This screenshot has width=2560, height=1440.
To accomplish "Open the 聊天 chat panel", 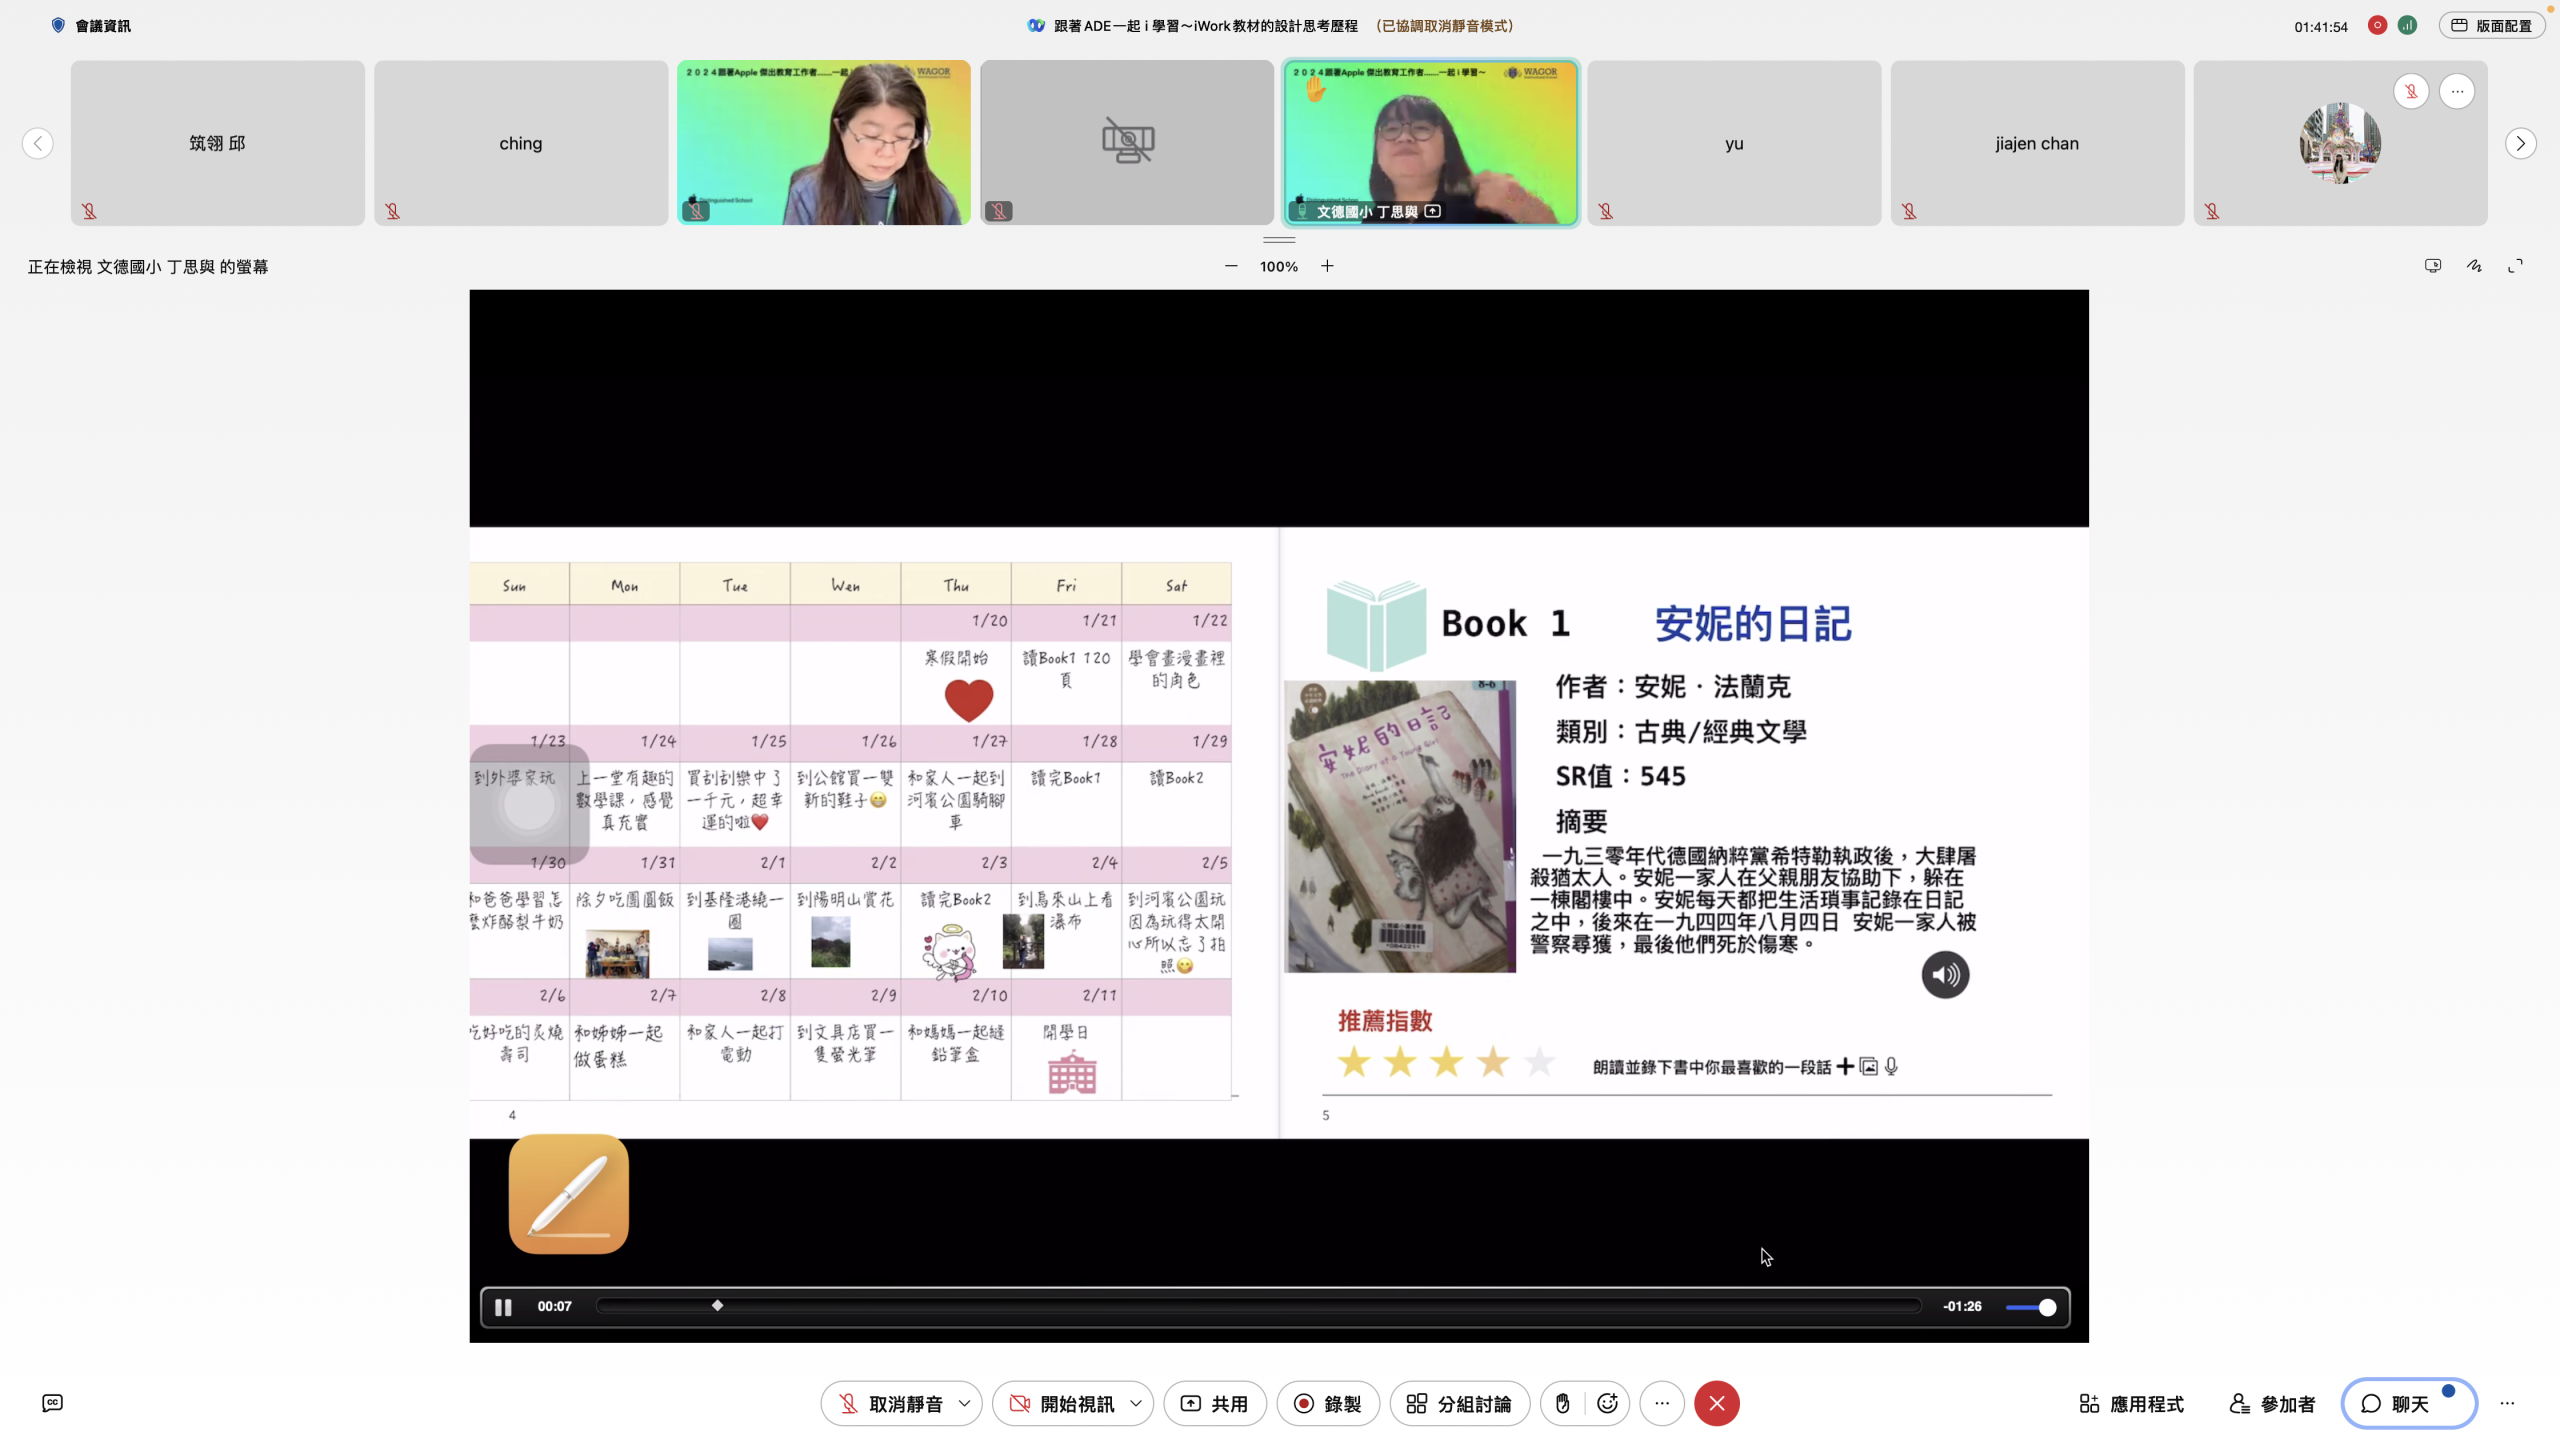I will tap(2408, 1403).
